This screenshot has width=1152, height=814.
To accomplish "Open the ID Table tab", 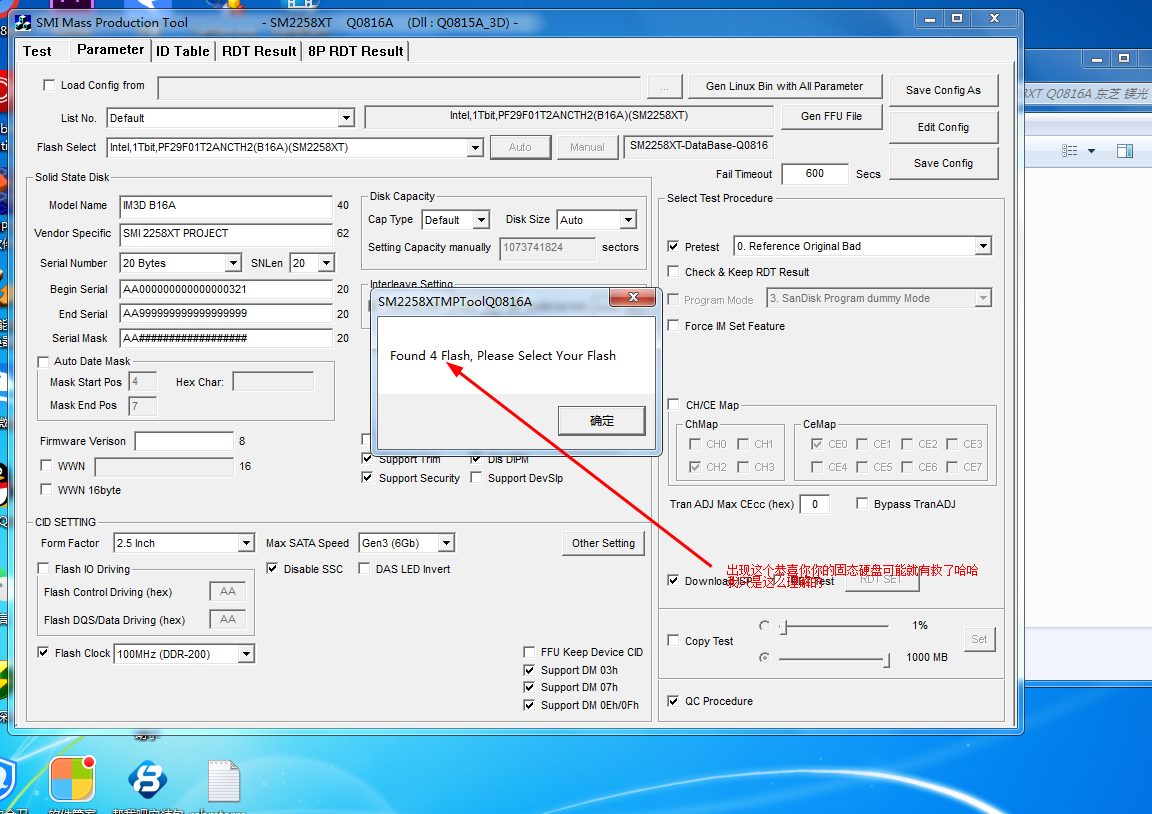I will click(x=182, y=51).
